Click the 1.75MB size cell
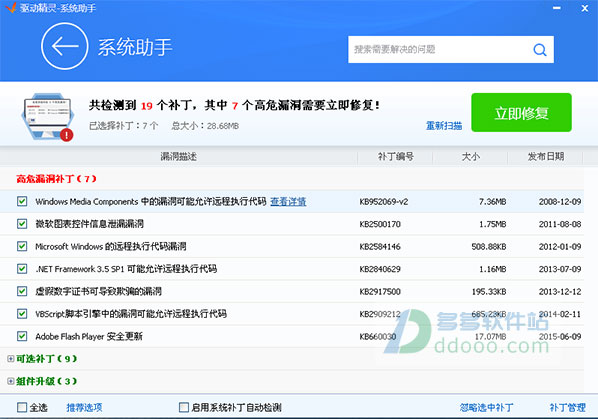Image resolution: width=598 pixels, height=419 pixels. pyautogui.click(x=492, y=224)
